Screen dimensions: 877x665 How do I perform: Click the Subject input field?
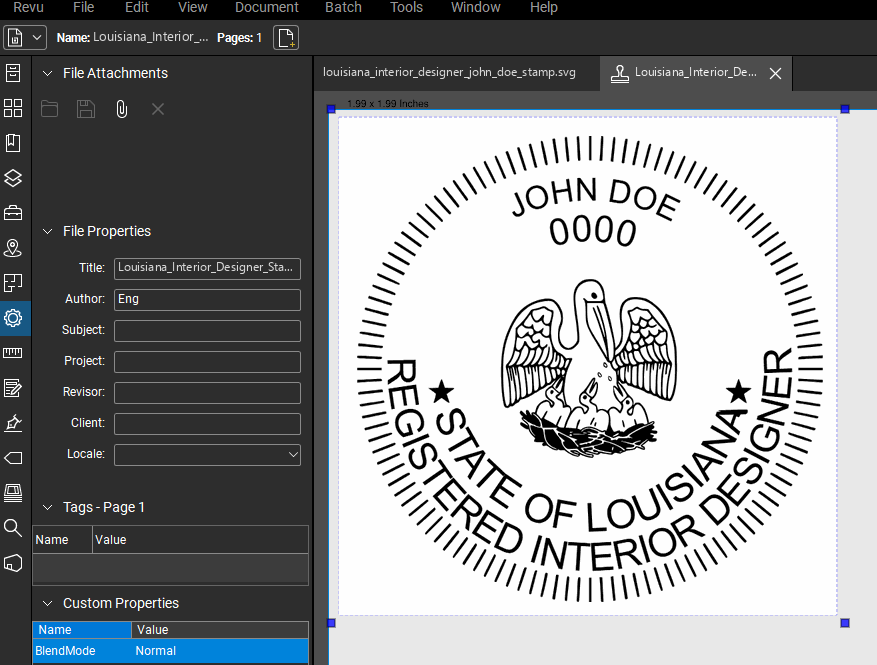click(x=207, y=331)
